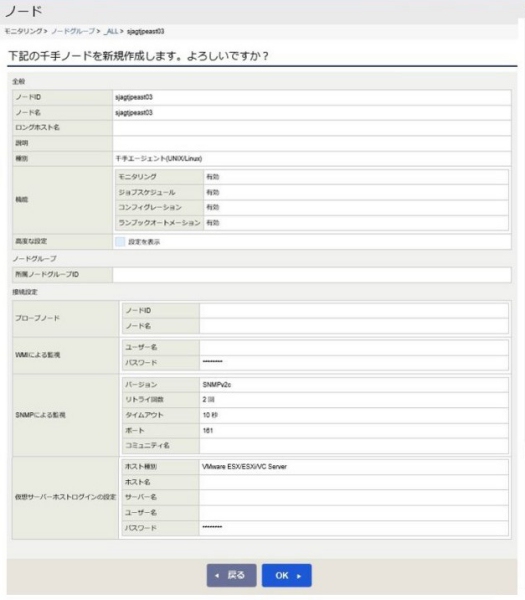Click the empty 所属ノードグループID value cell
The image size is (525, 600).
312,275
